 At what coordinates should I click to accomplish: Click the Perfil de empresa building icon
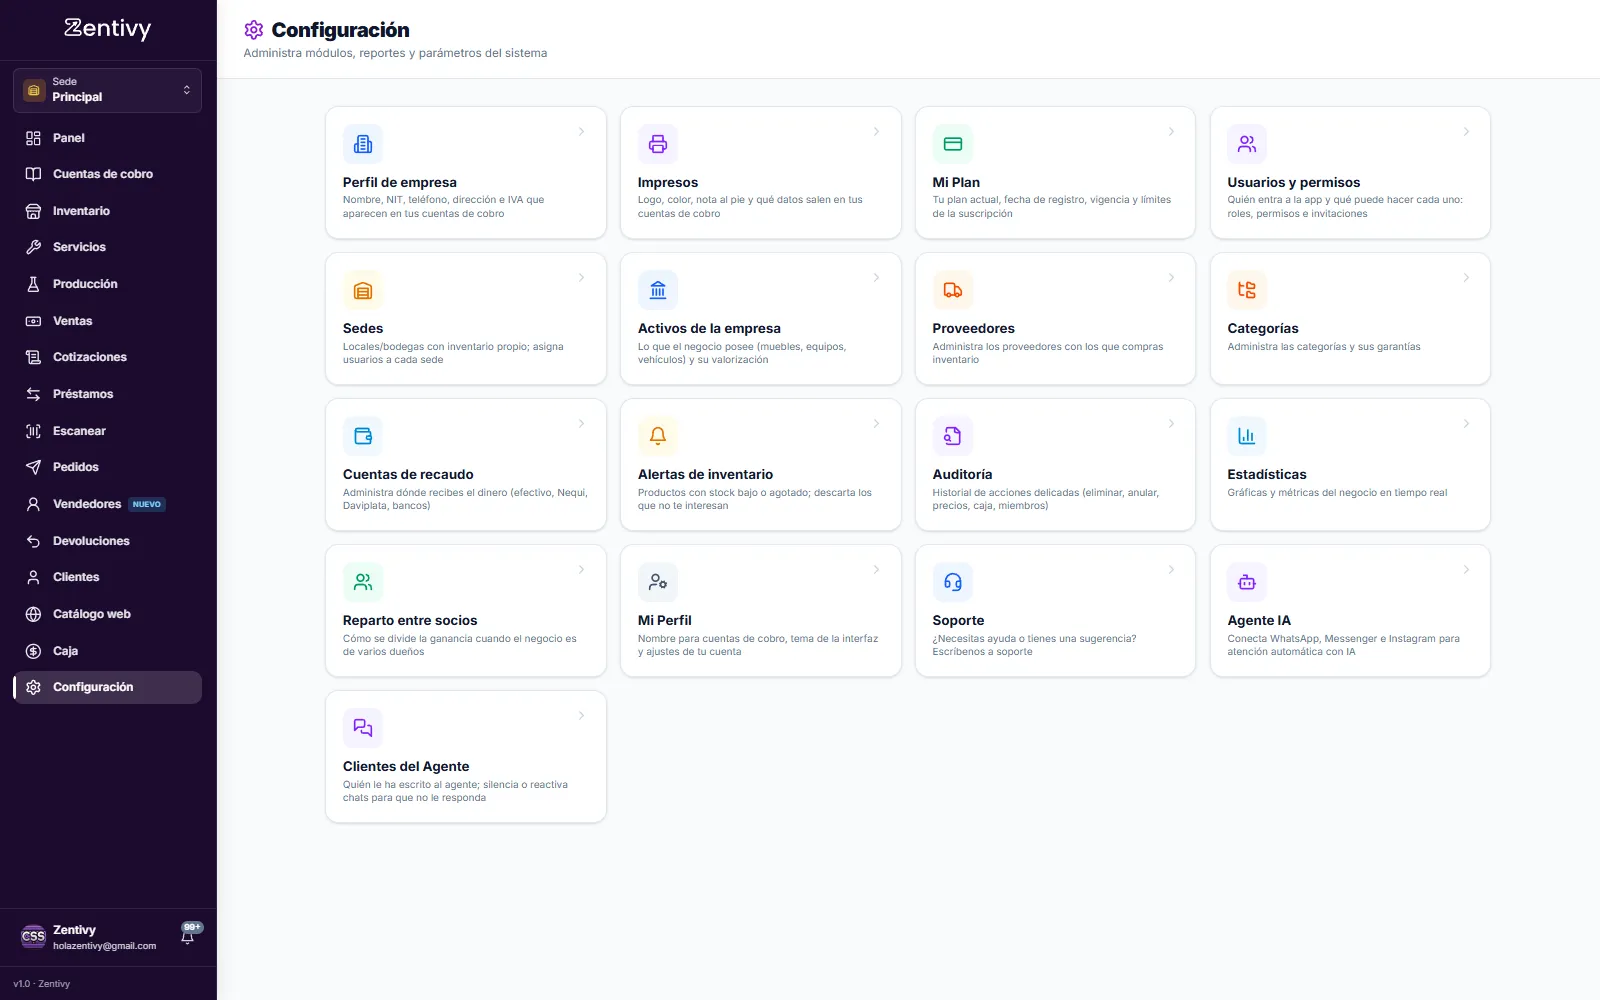pos(363,144)
